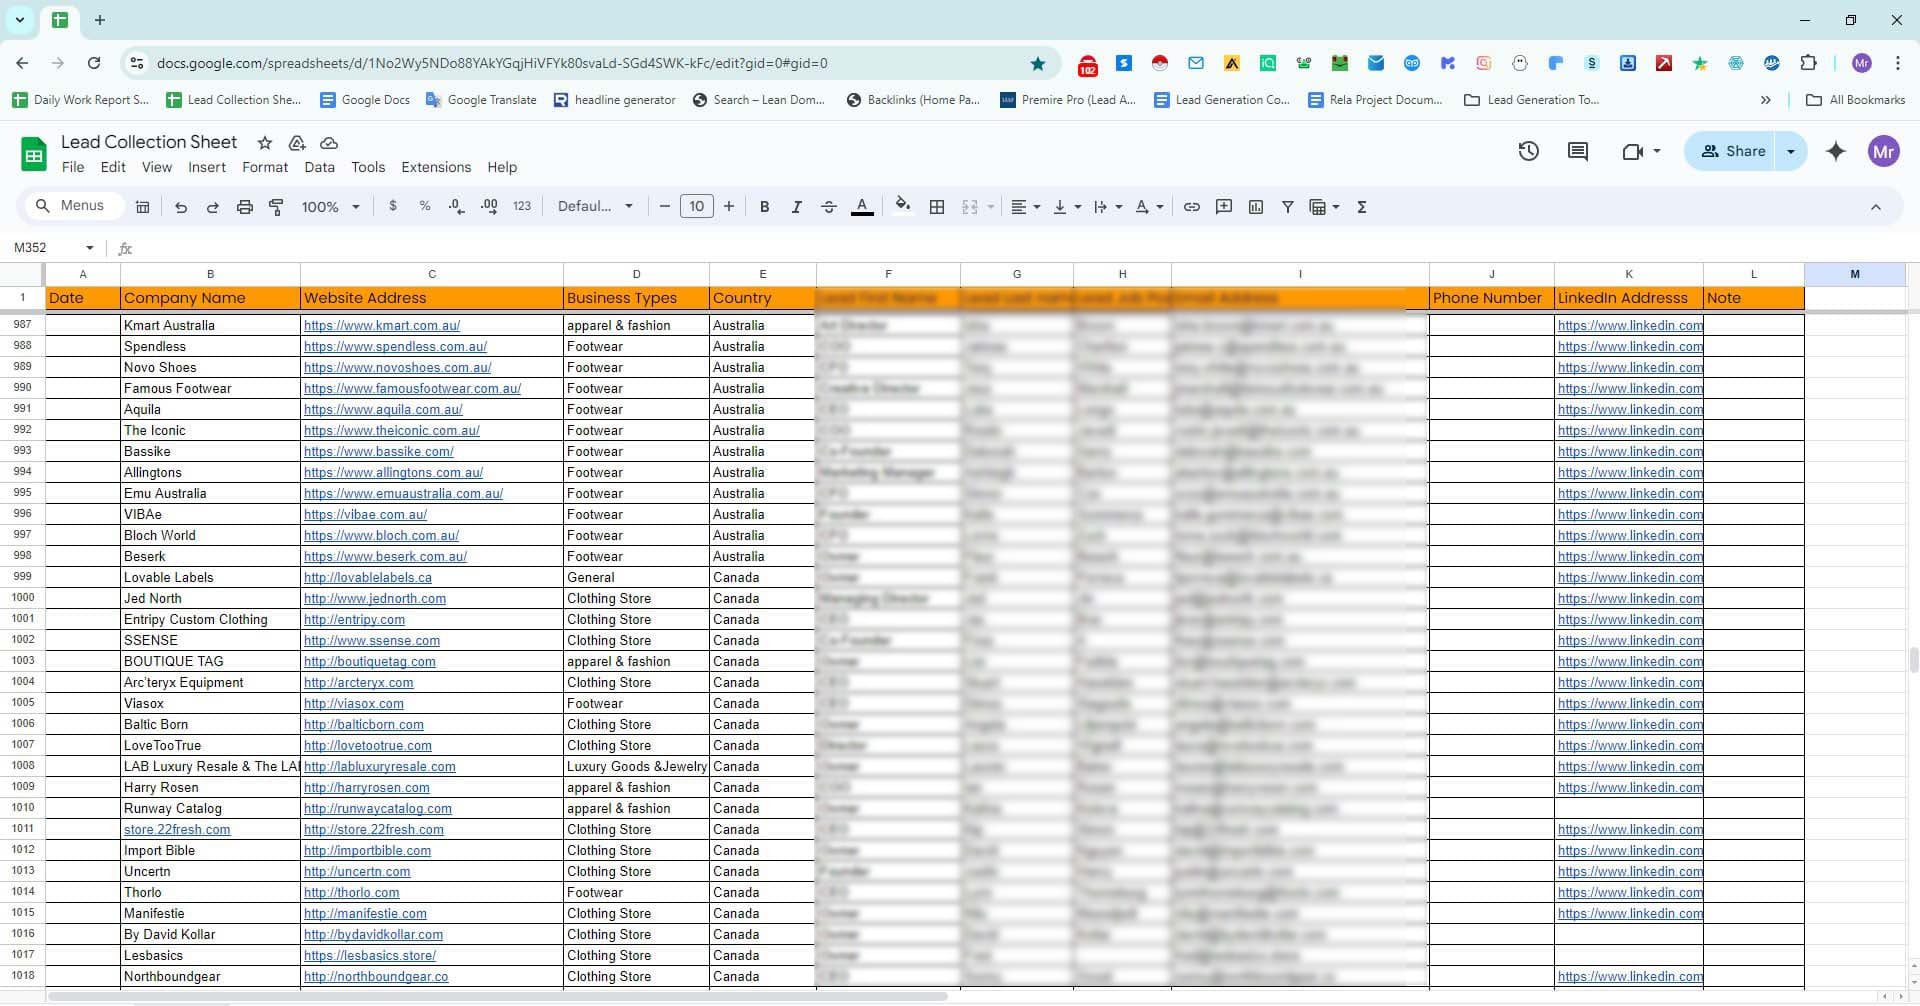
Task: Decrease the font size
Action: tap(665, 207)
